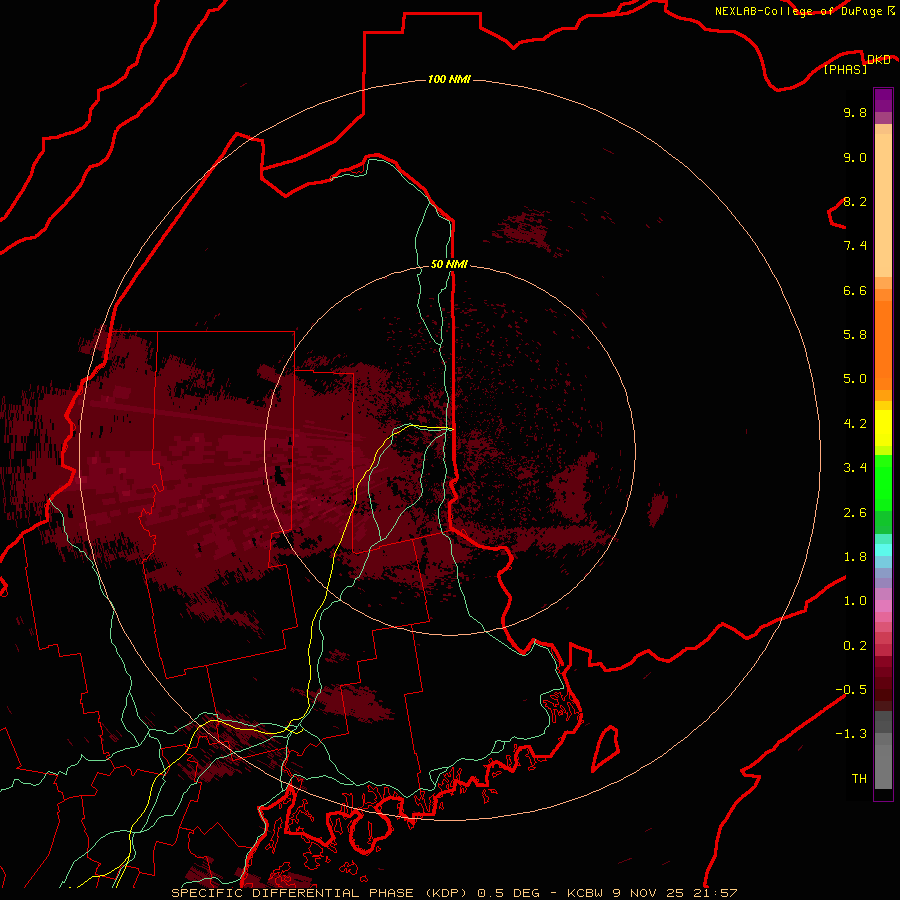Click the 5.0 value on the color scale
Image resolution: width=900 pixels, height=900 pixels.
point(855,379)
